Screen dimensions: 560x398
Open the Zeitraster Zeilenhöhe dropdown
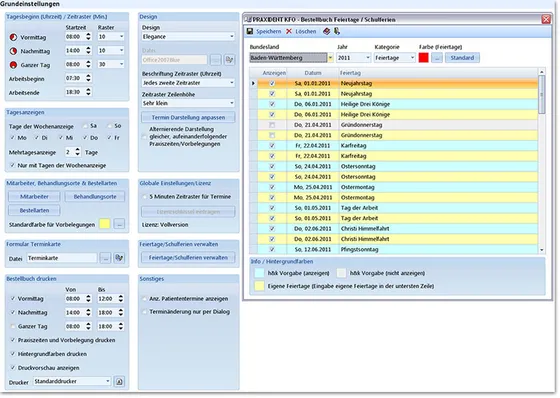pyautogui.click(x=231, y=103)
